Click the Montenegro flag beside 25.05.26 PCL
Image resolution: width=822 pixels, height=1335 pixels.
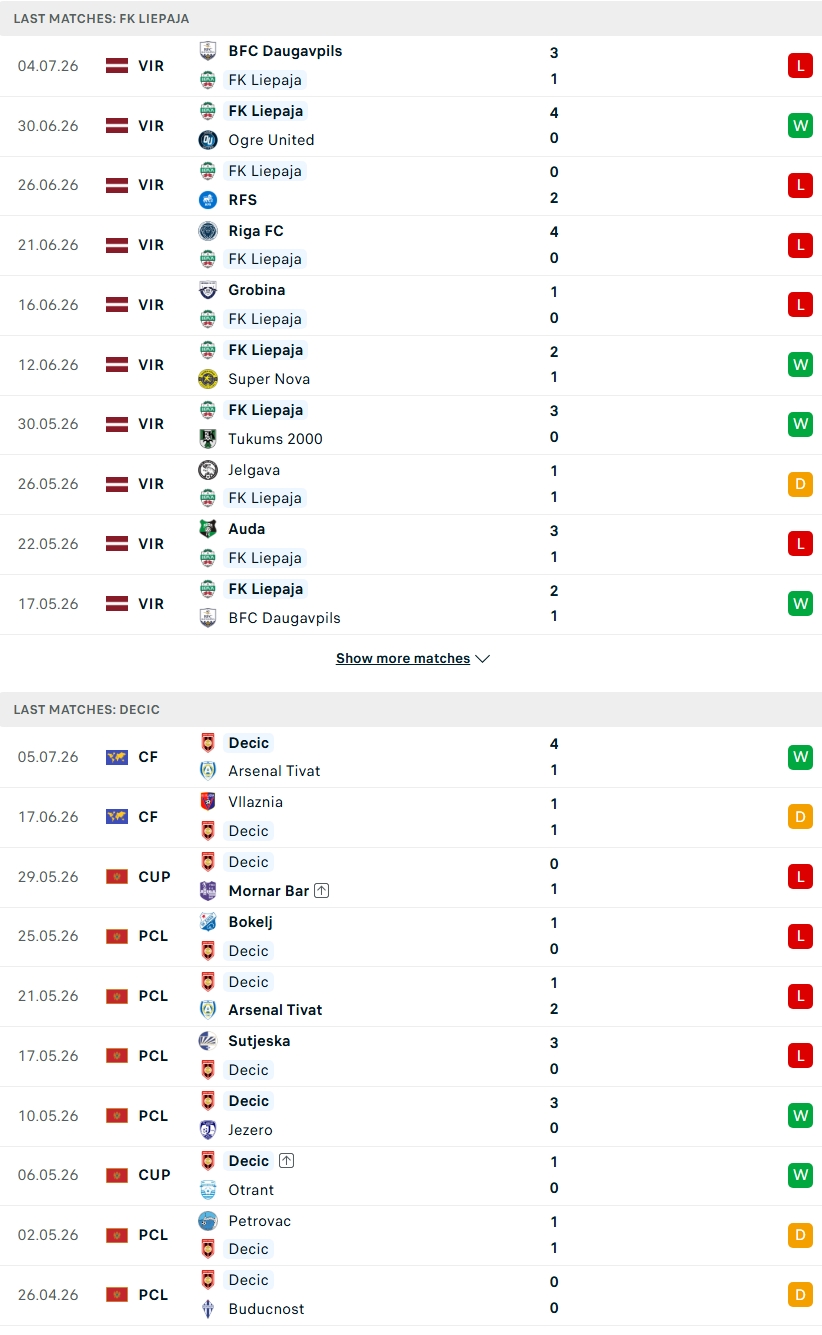pyautogui.click(x=117, y=937)
